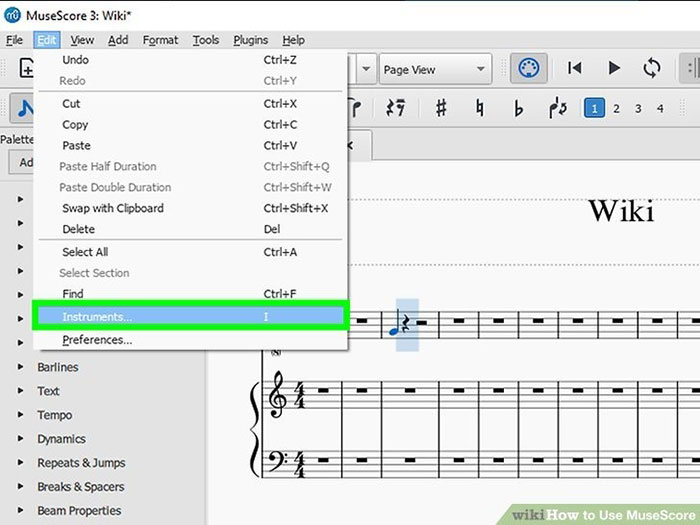This screenshot has height=525, width=700.
Task: Click the flip direction icon
Action: [x=557, y=108]
